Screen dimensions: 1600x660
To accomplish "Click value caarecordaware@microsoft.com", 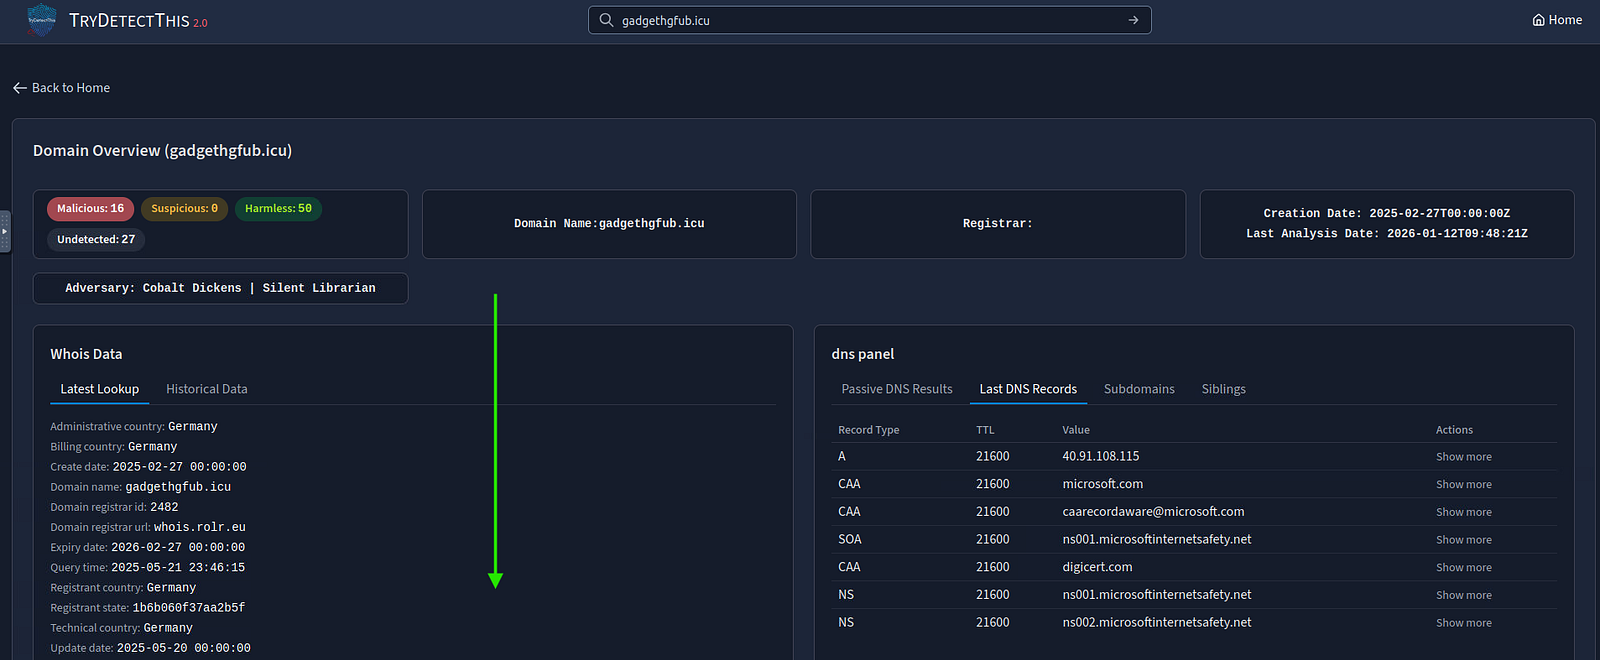I will point(1153,512).
